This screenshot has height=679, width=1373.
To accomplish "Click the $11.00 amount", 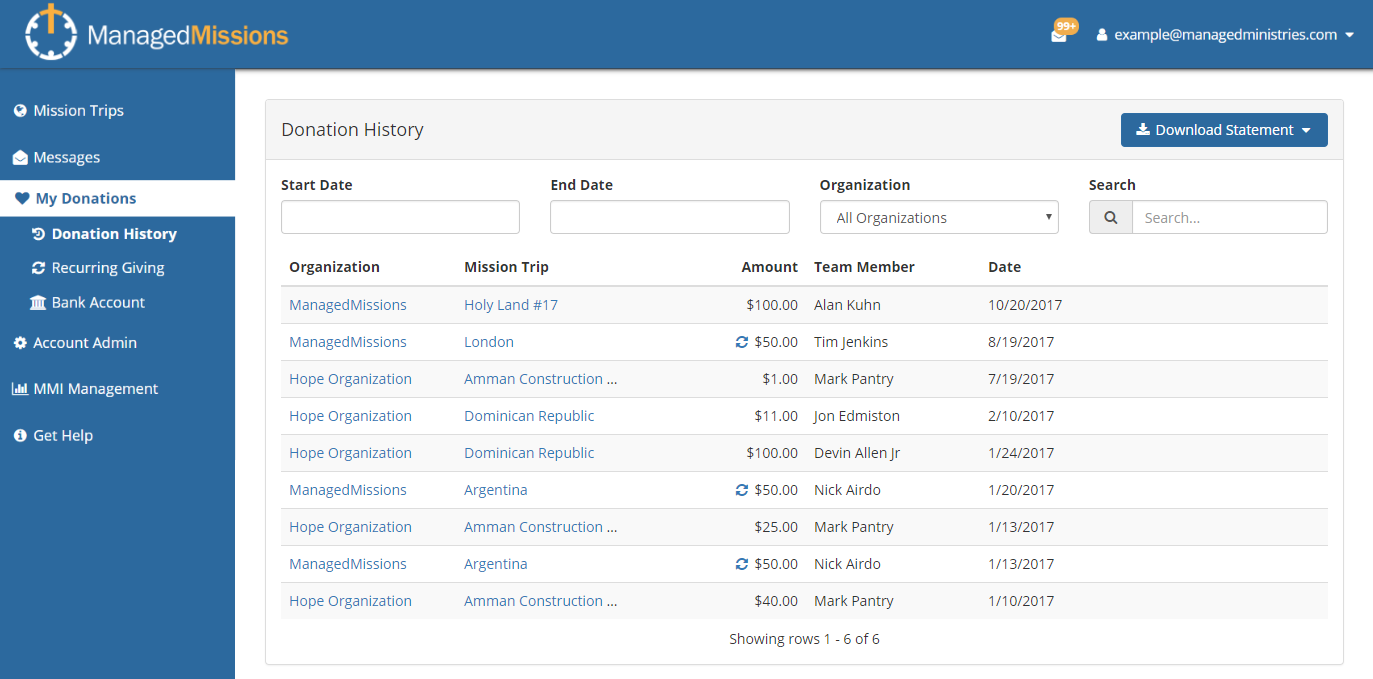I will [x=776, y=416].
